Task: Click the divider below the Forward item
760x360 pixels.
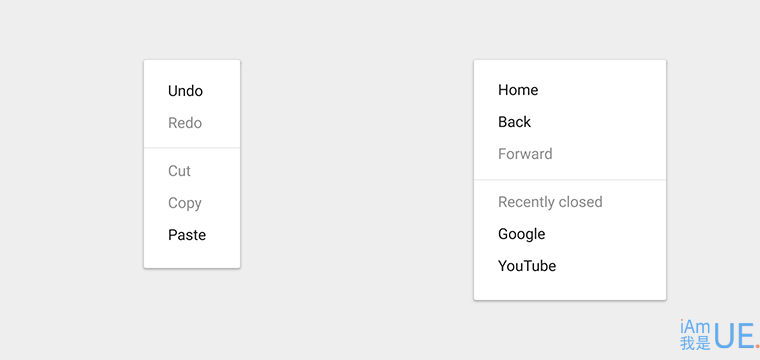Action: tap(570, 180)
